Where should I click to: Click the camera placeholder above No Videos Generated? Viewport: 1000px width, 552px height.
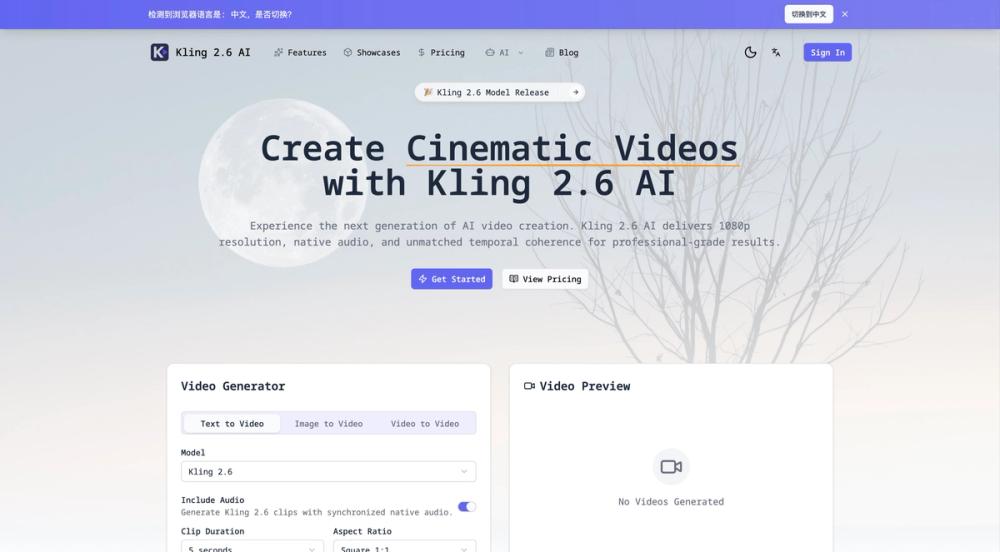pyautogui.click(x=671, y=467)
